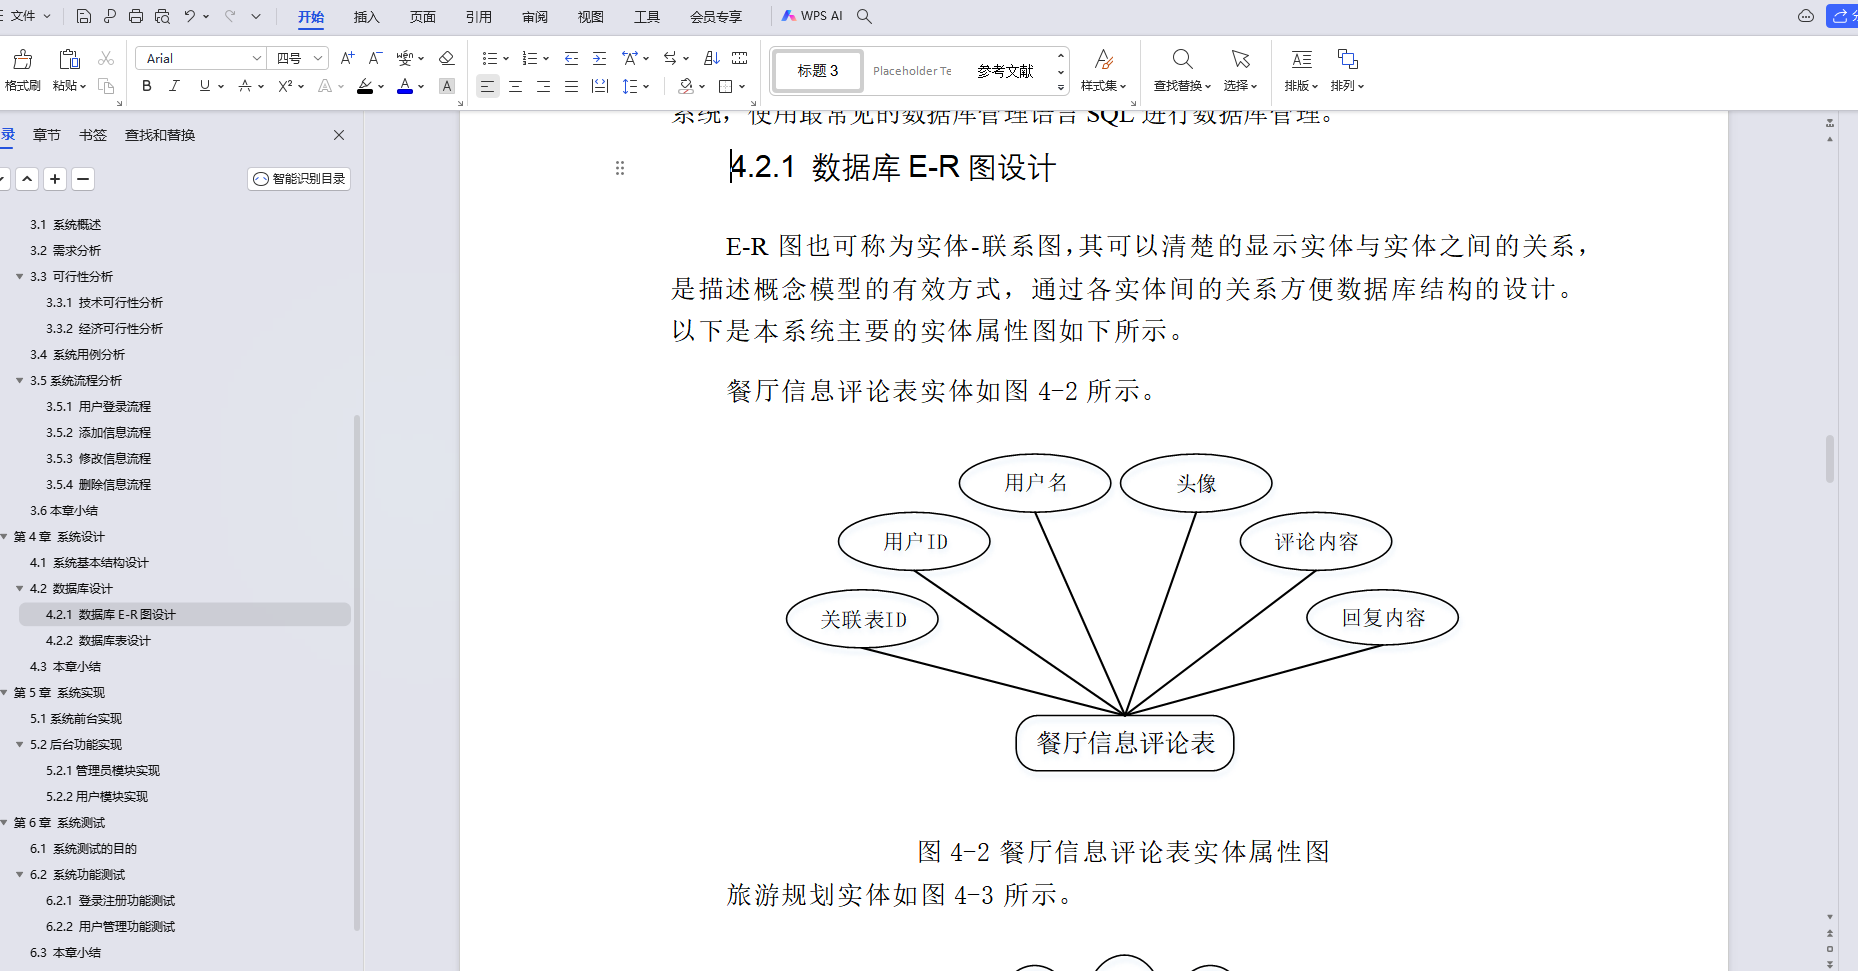The image size is (1858, 971).
Task: Open WPS AI assistant
Action: click(x=812, y=16)
